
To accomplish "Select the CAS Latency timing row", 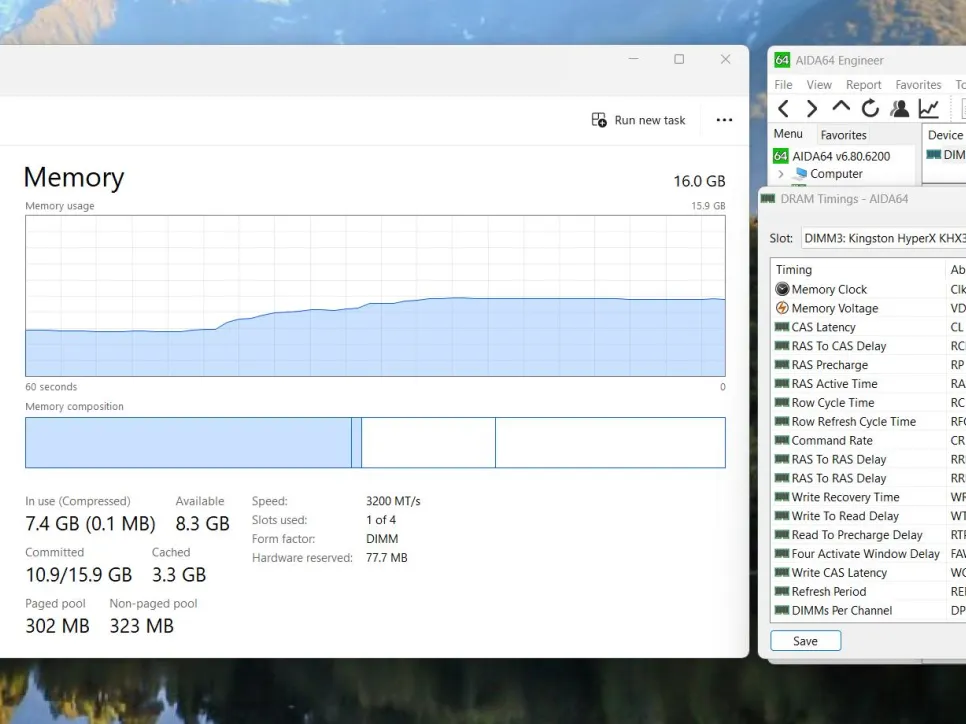I will tap(823, 327).
